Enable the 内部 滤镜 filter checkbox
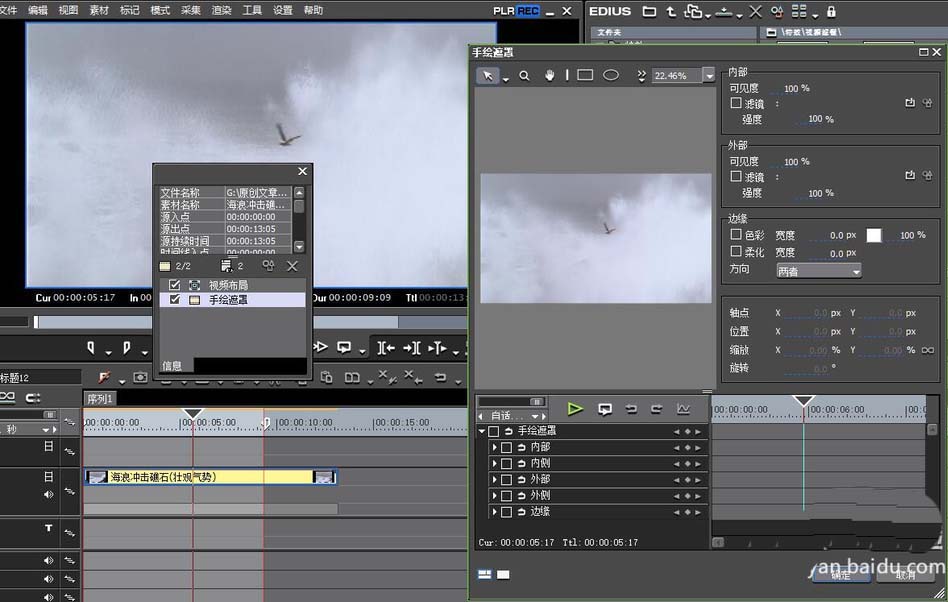Image resolution: width=948 pixels, height=602 pixels. click(736, 103)
